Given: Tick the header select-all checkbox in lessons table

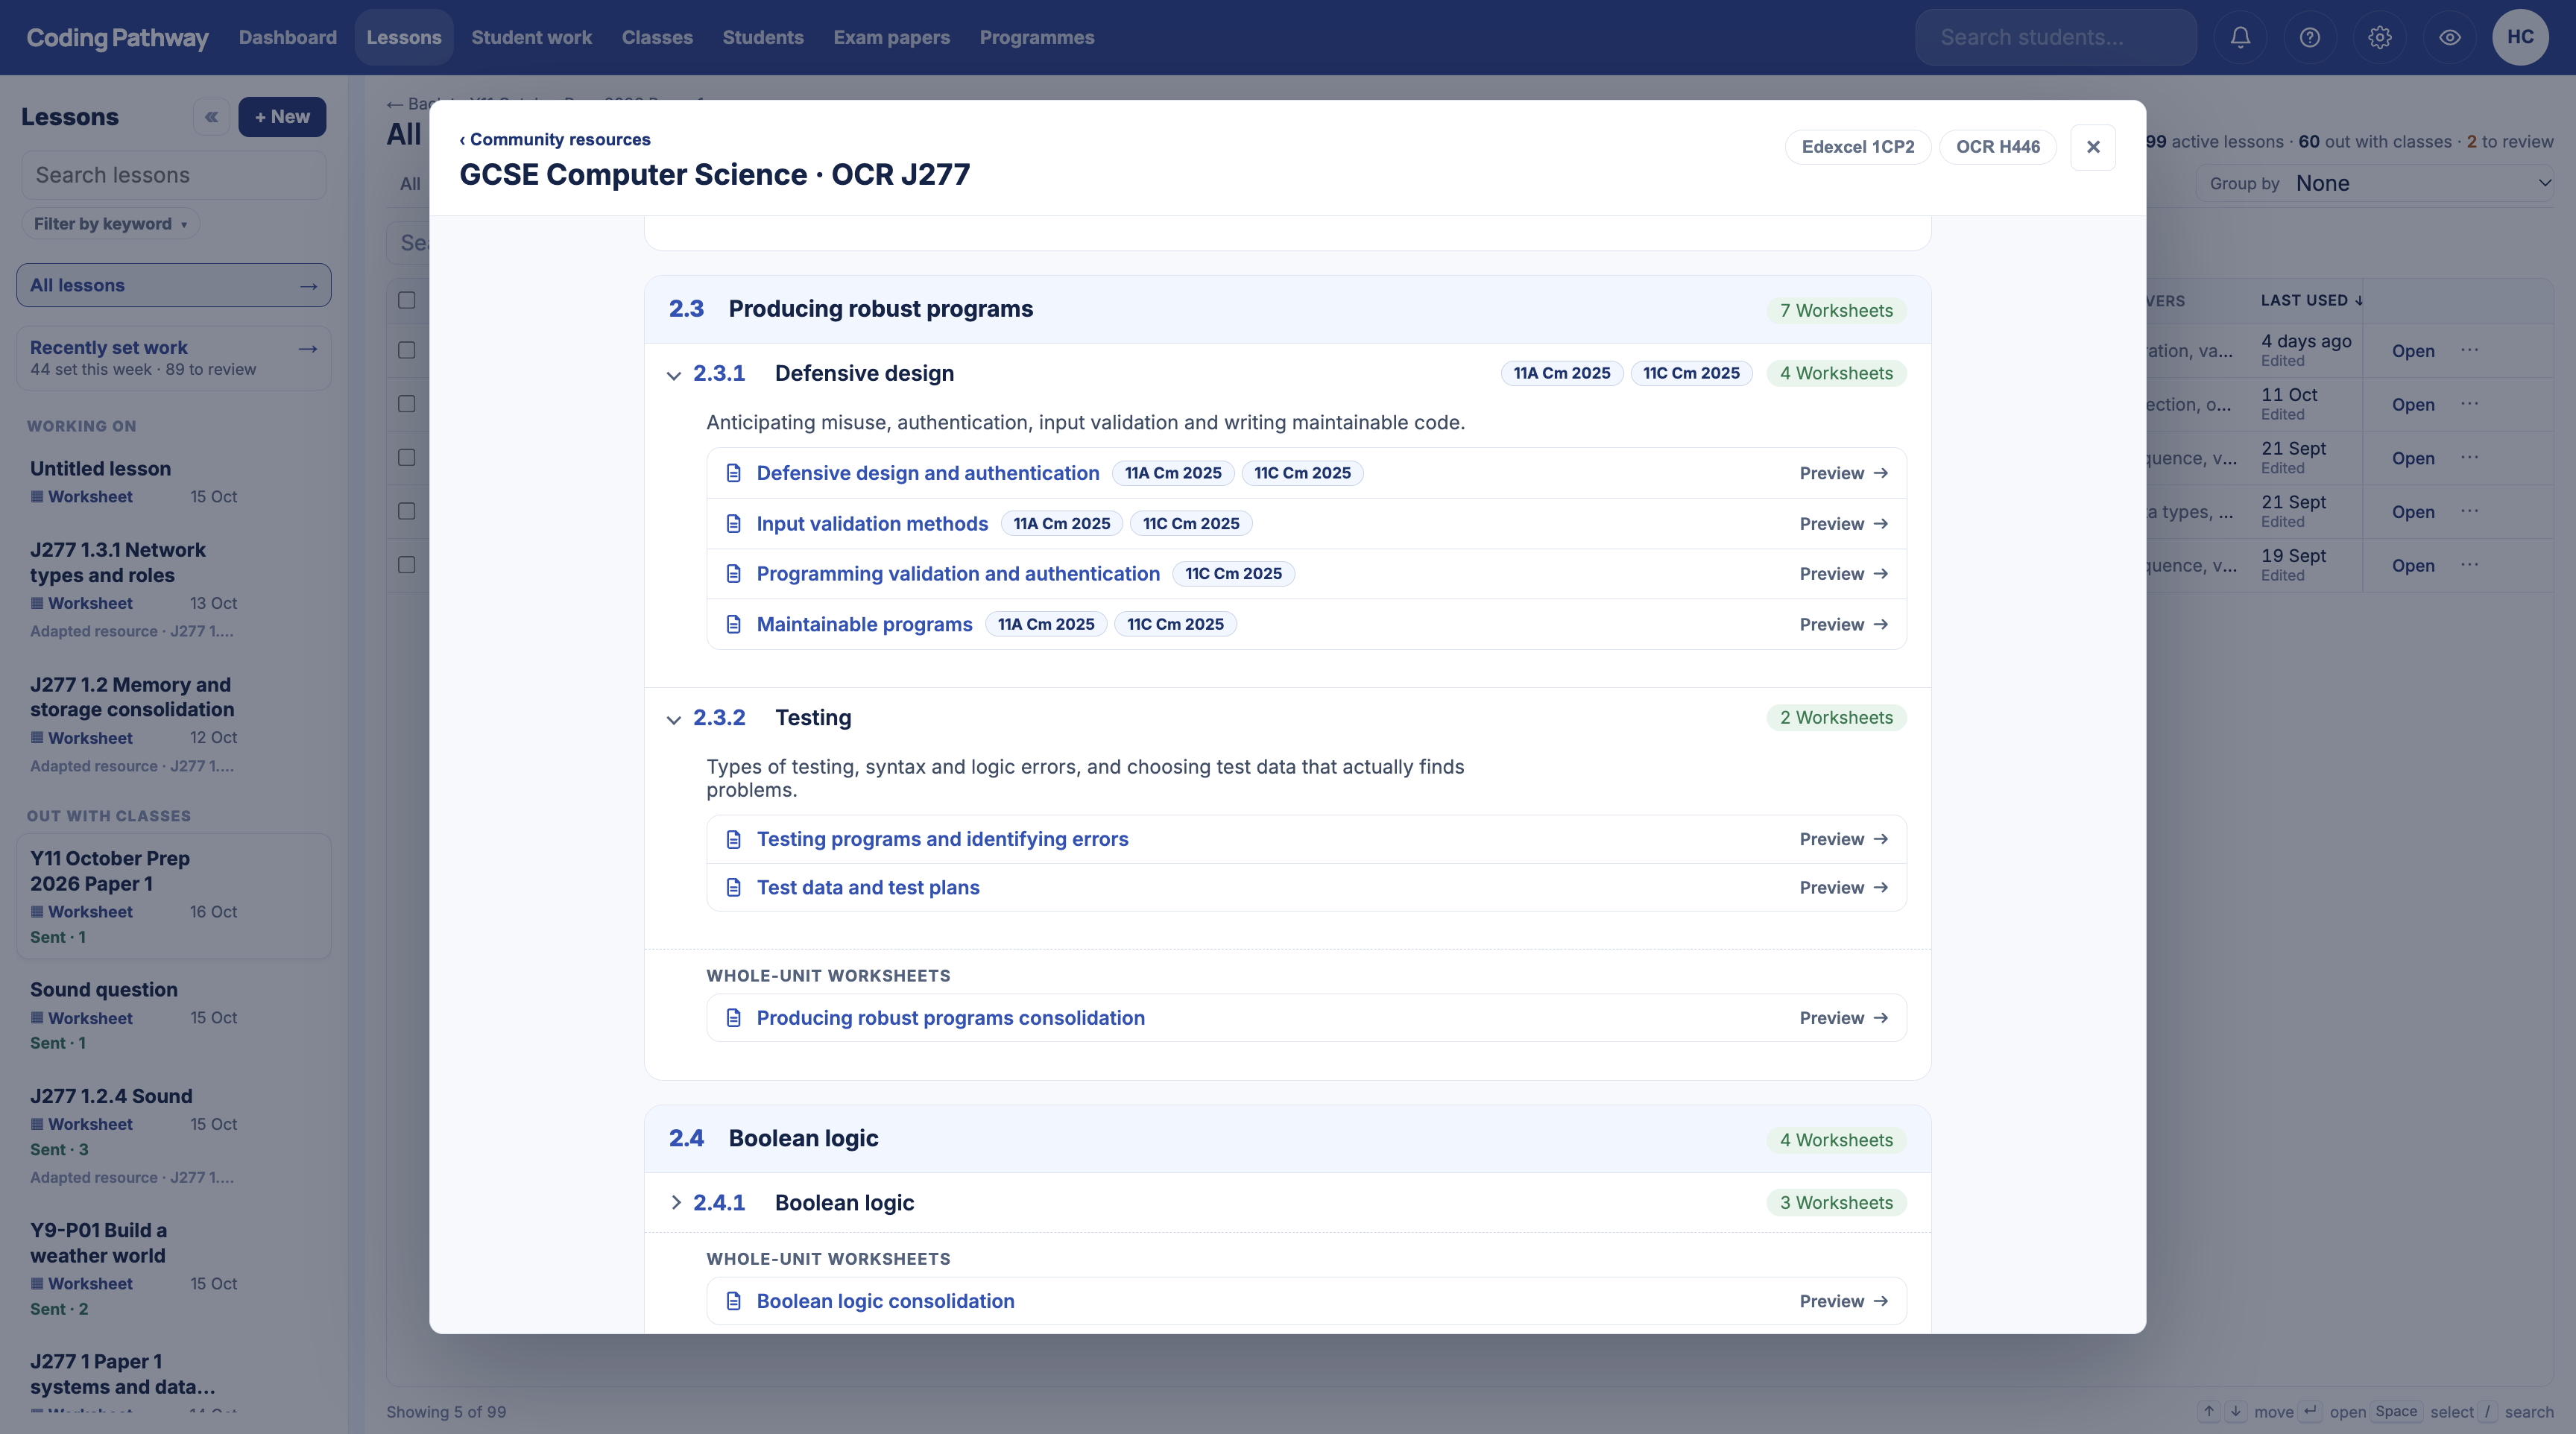Looking at the screenshot, I should (x=406, y=300).
